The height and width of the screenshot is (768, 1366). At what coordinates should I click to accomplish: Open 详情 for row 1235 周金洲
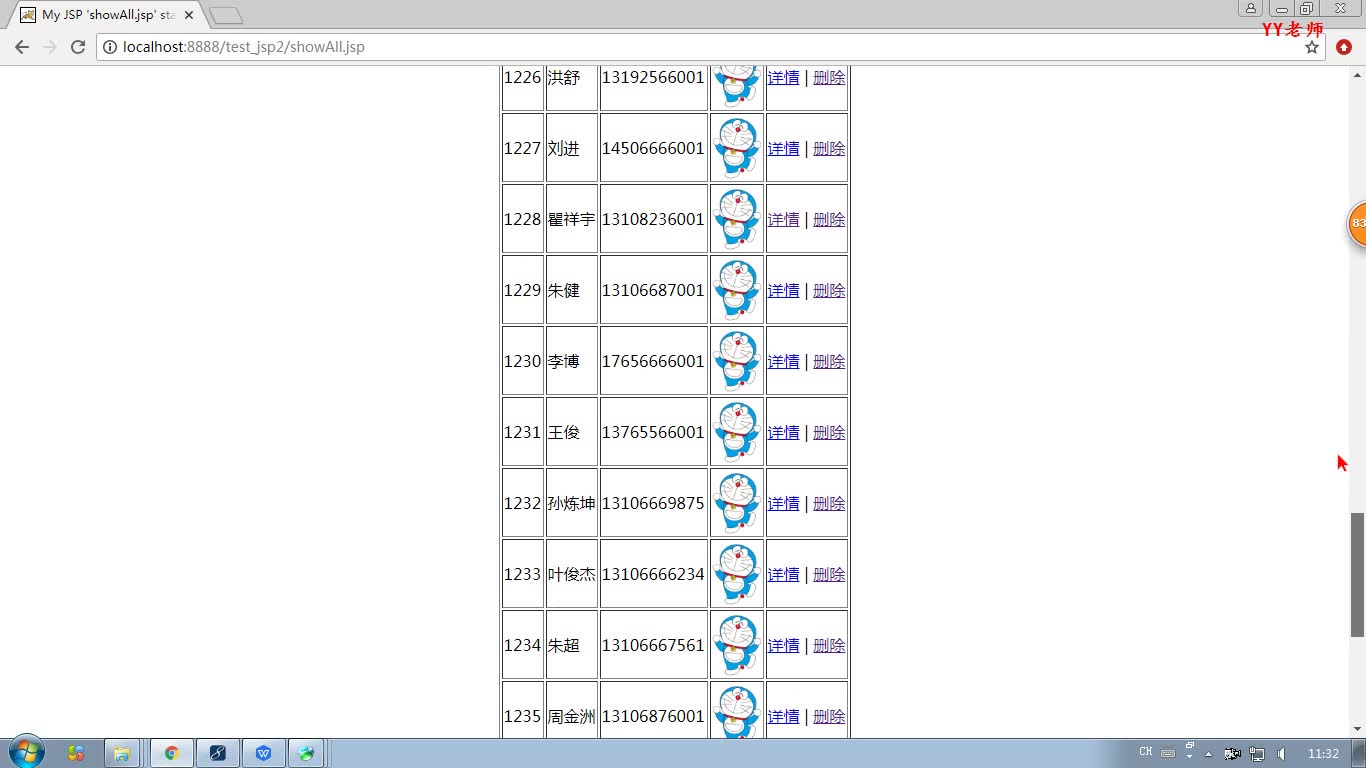click(x=783, y=716)
